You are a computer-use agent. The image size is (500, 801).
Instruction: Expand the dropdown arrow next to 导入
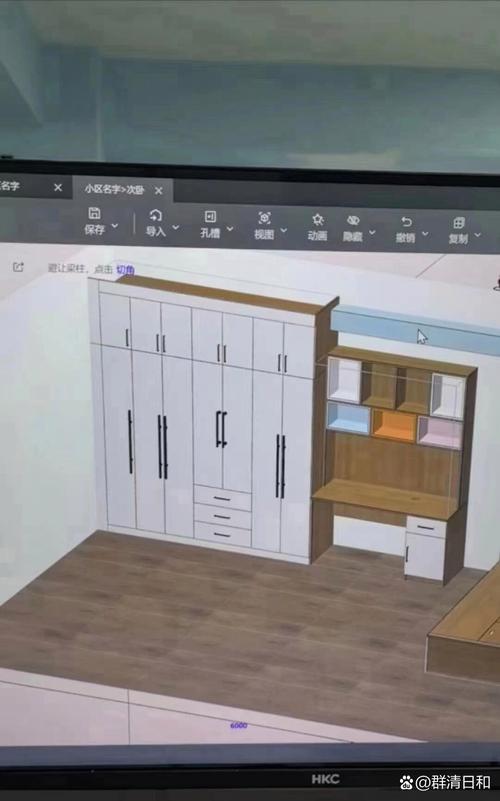coord(176,227)
